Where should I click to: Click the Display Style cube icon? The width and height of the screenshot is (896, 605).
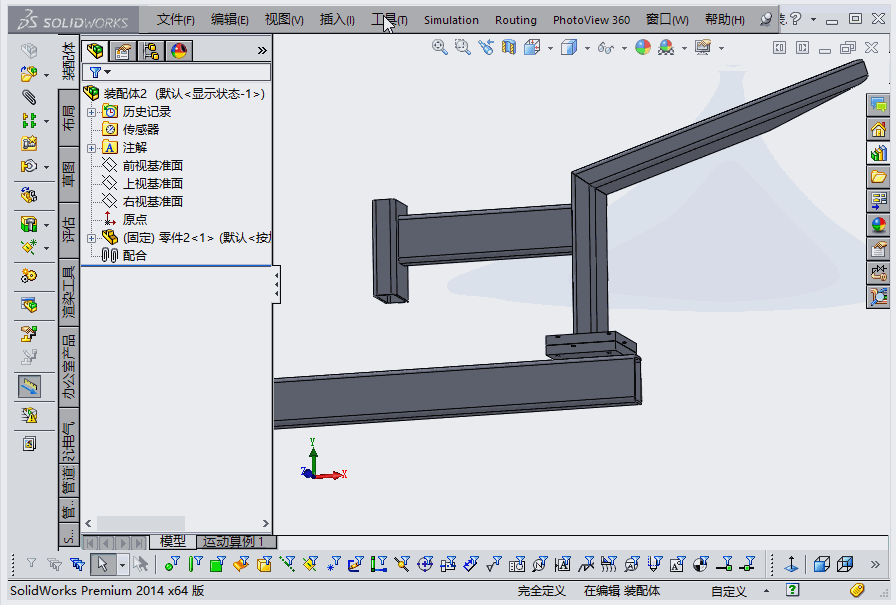[x=569, y=47]
